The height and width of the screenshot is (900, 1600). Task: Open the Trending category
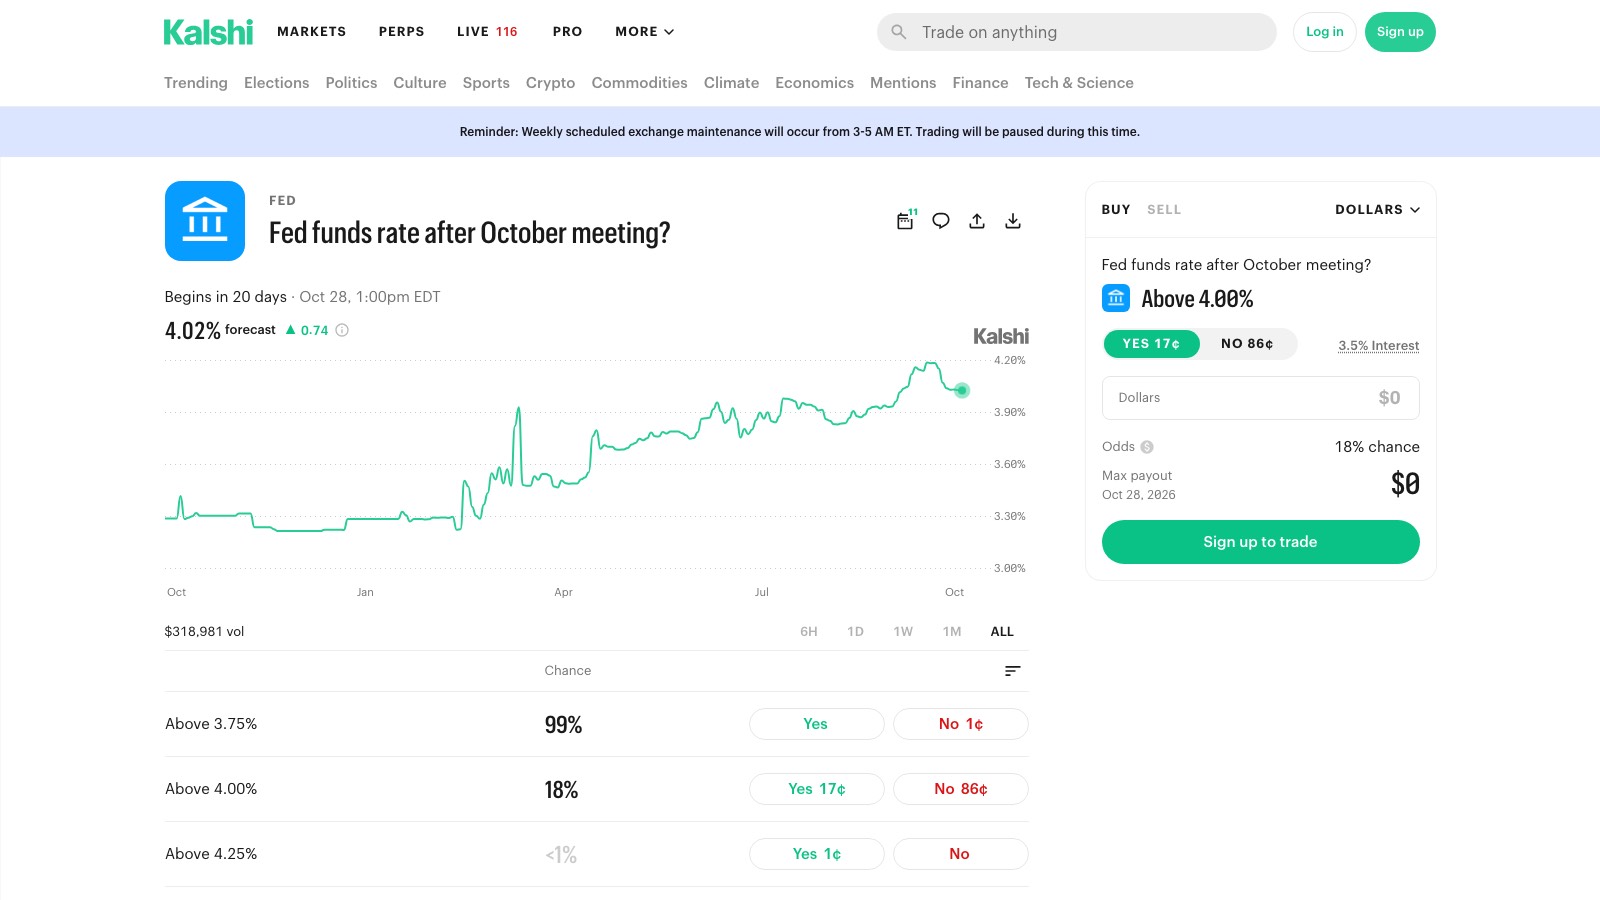pyautogui.click(x=196, y=83)
